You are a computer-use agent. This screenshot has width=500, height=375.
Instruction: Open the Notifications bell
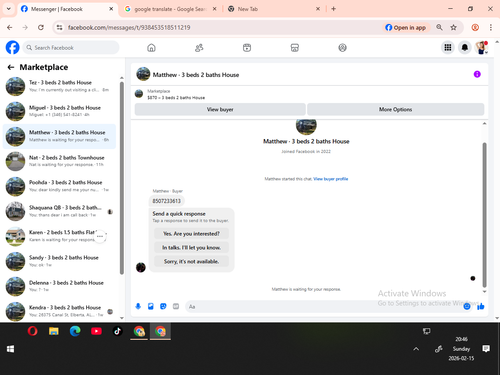click(x=465, y=48)
